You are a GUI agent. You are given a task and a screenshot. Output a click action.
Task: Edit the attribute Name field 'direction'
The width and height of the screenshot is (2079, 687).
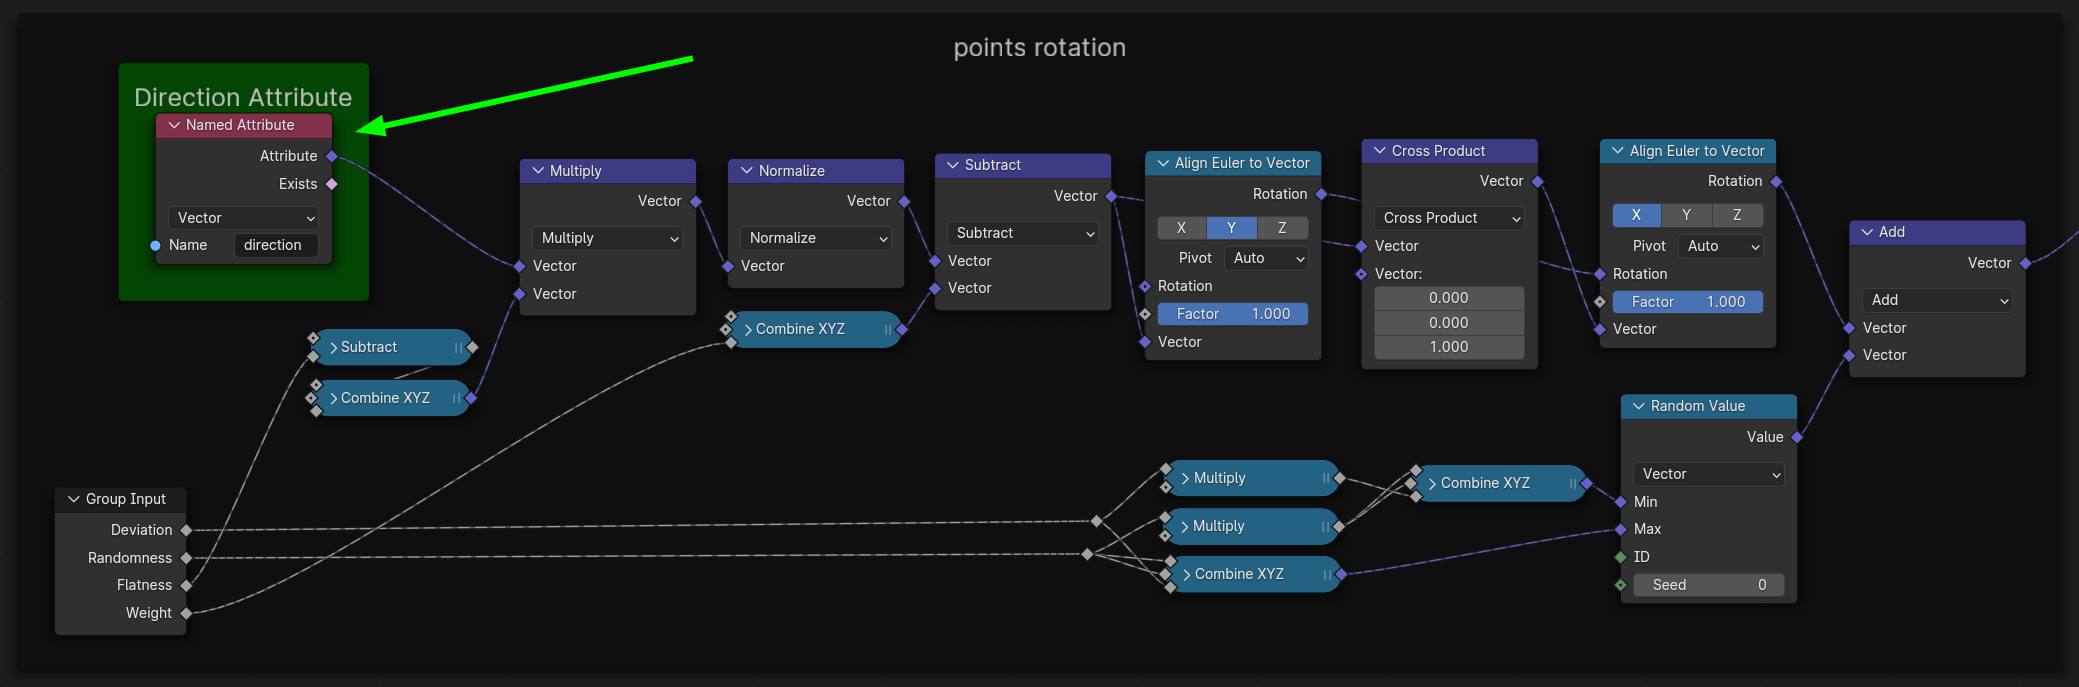pyautogui.click(x=276, y=245)
